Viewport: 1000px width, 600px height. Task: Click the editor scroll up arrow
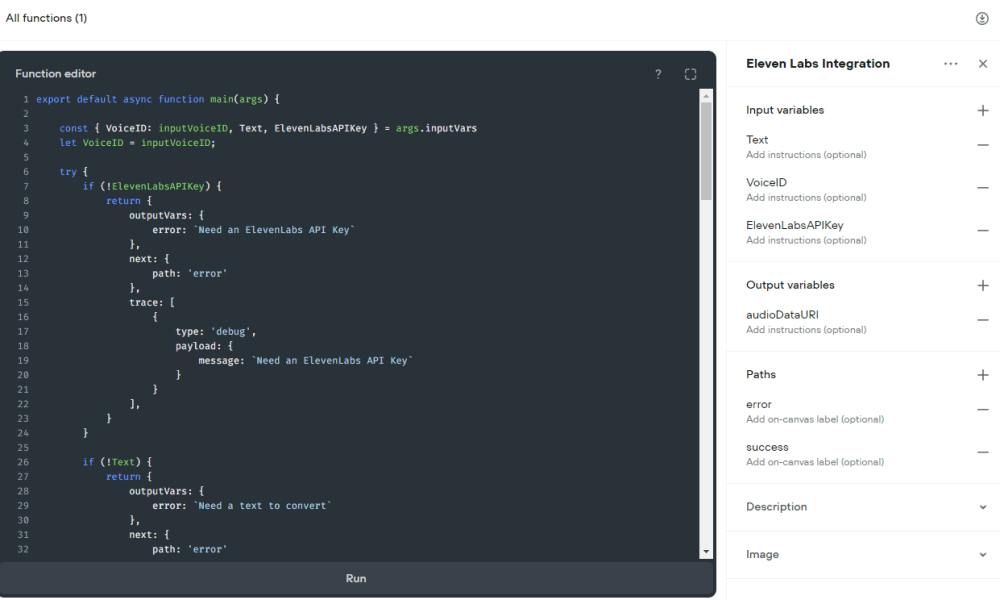(706, 96)
